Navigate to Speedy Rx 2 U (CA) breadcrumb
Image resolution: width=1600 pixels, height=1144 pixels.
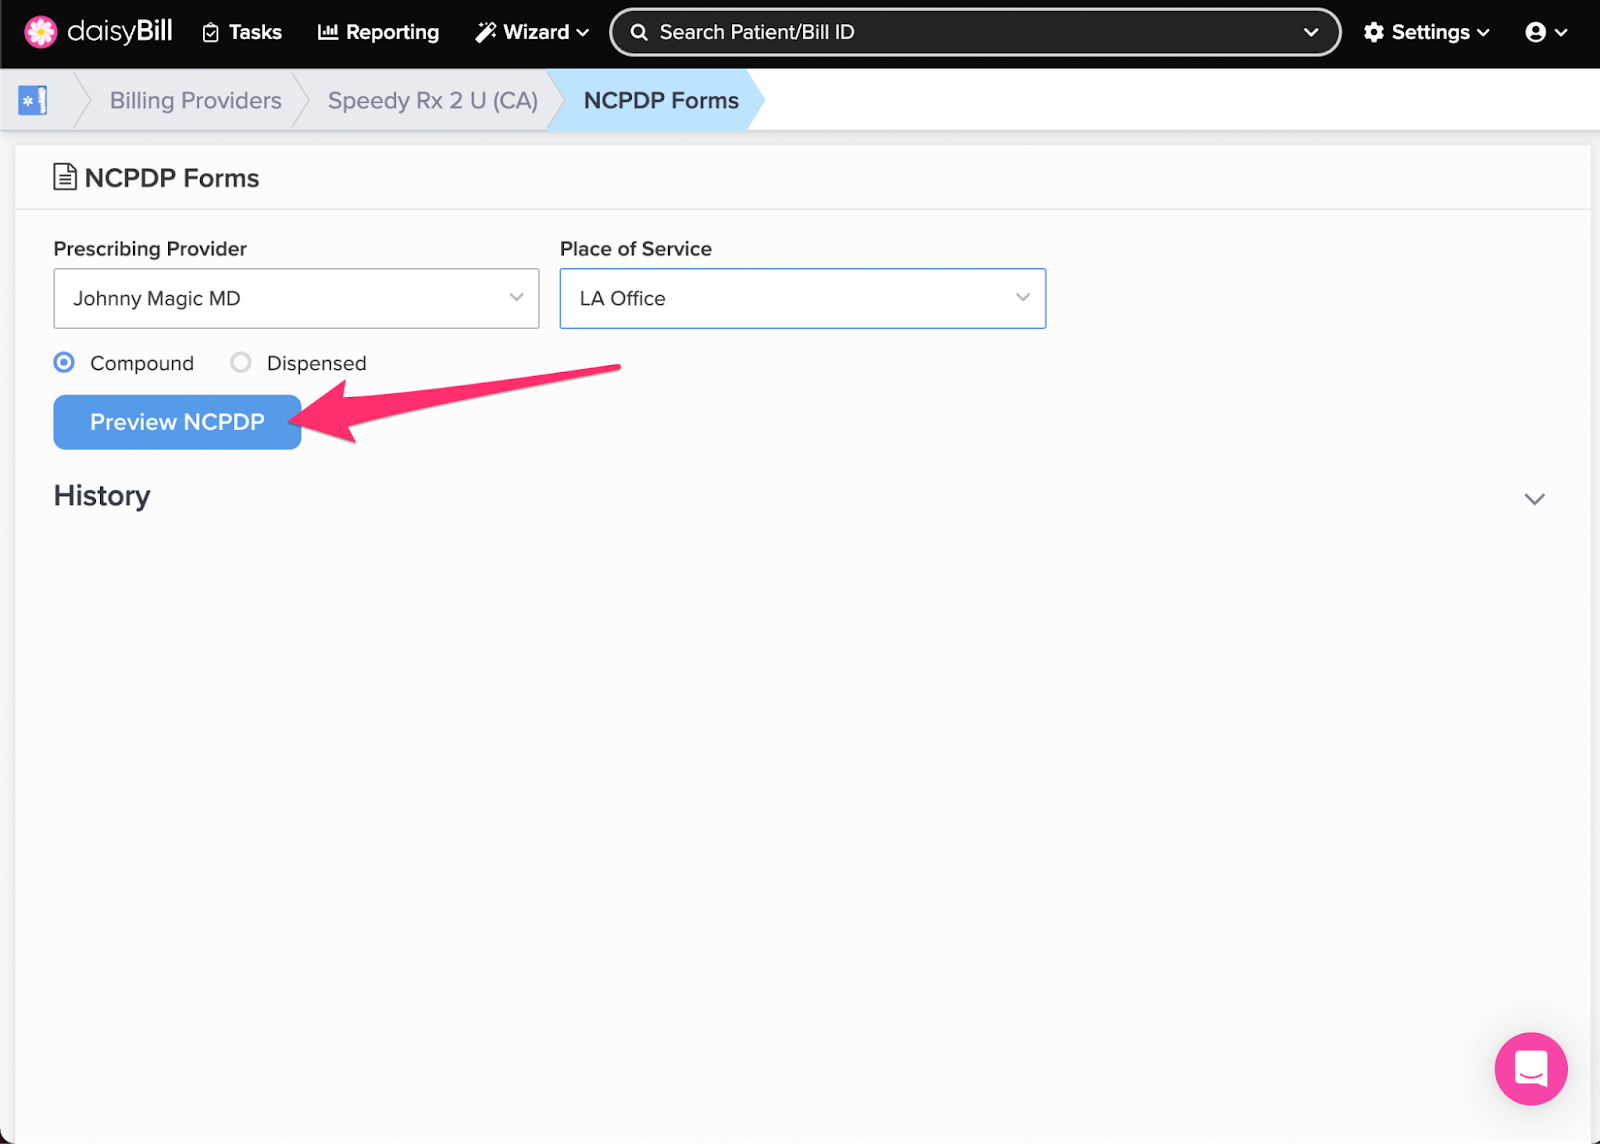[432, 100]
